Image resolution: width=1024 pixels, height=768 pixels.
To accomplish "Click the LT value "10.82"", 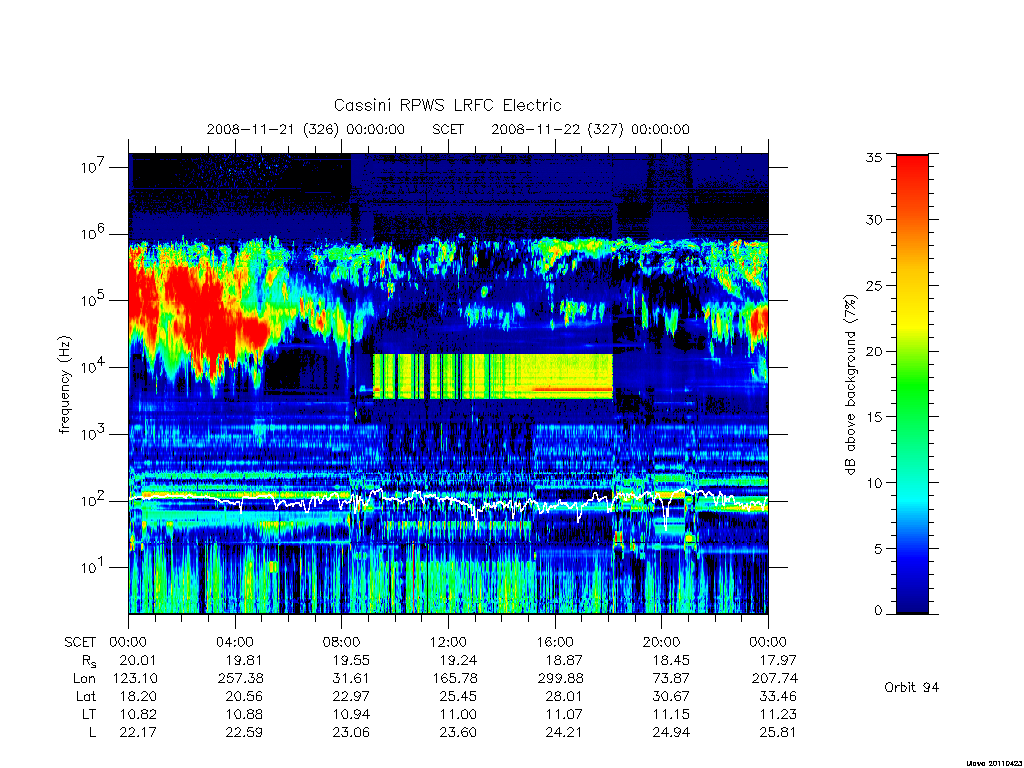I will coord(138,714).
